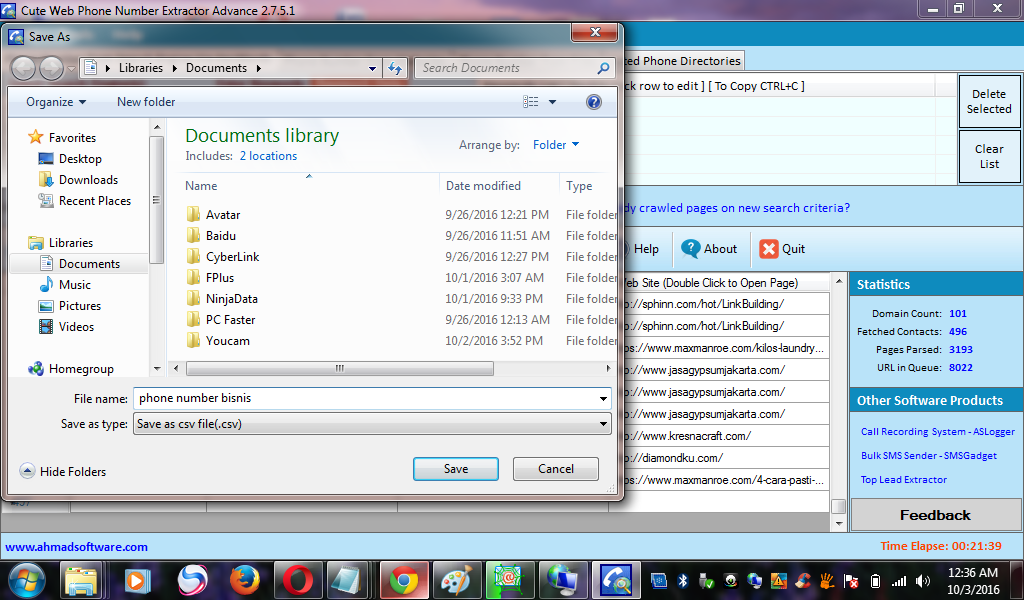Screen dimensions: 1024x600
Task: Refresh the Documents folder location
Action: (x=395, y=68)
